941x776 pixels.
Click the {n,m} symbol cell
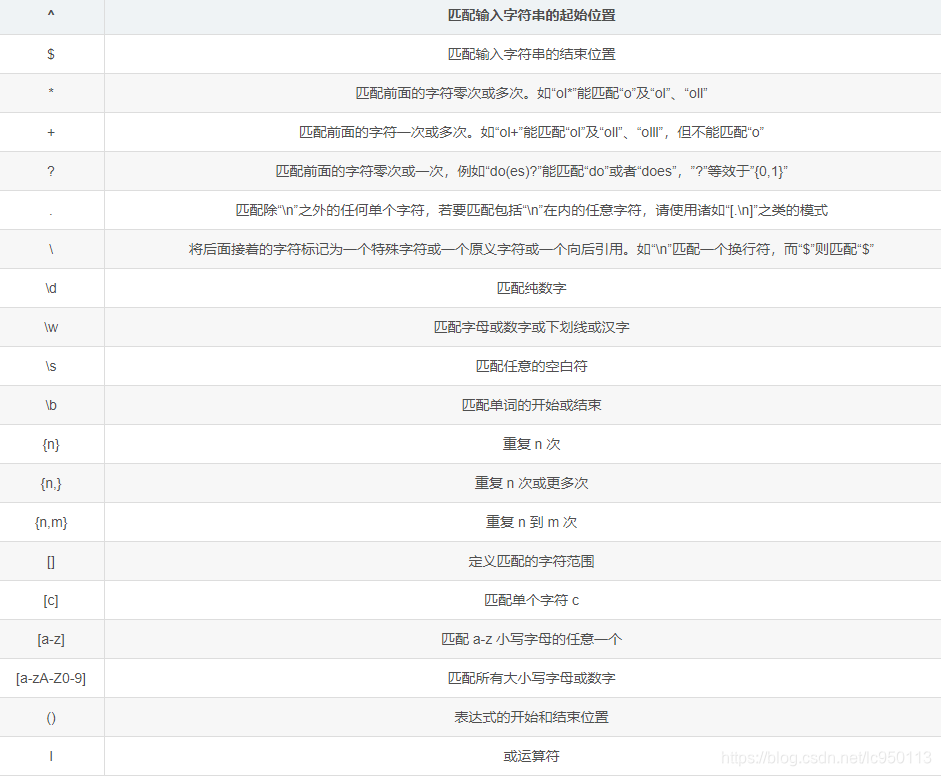(51, 522)
